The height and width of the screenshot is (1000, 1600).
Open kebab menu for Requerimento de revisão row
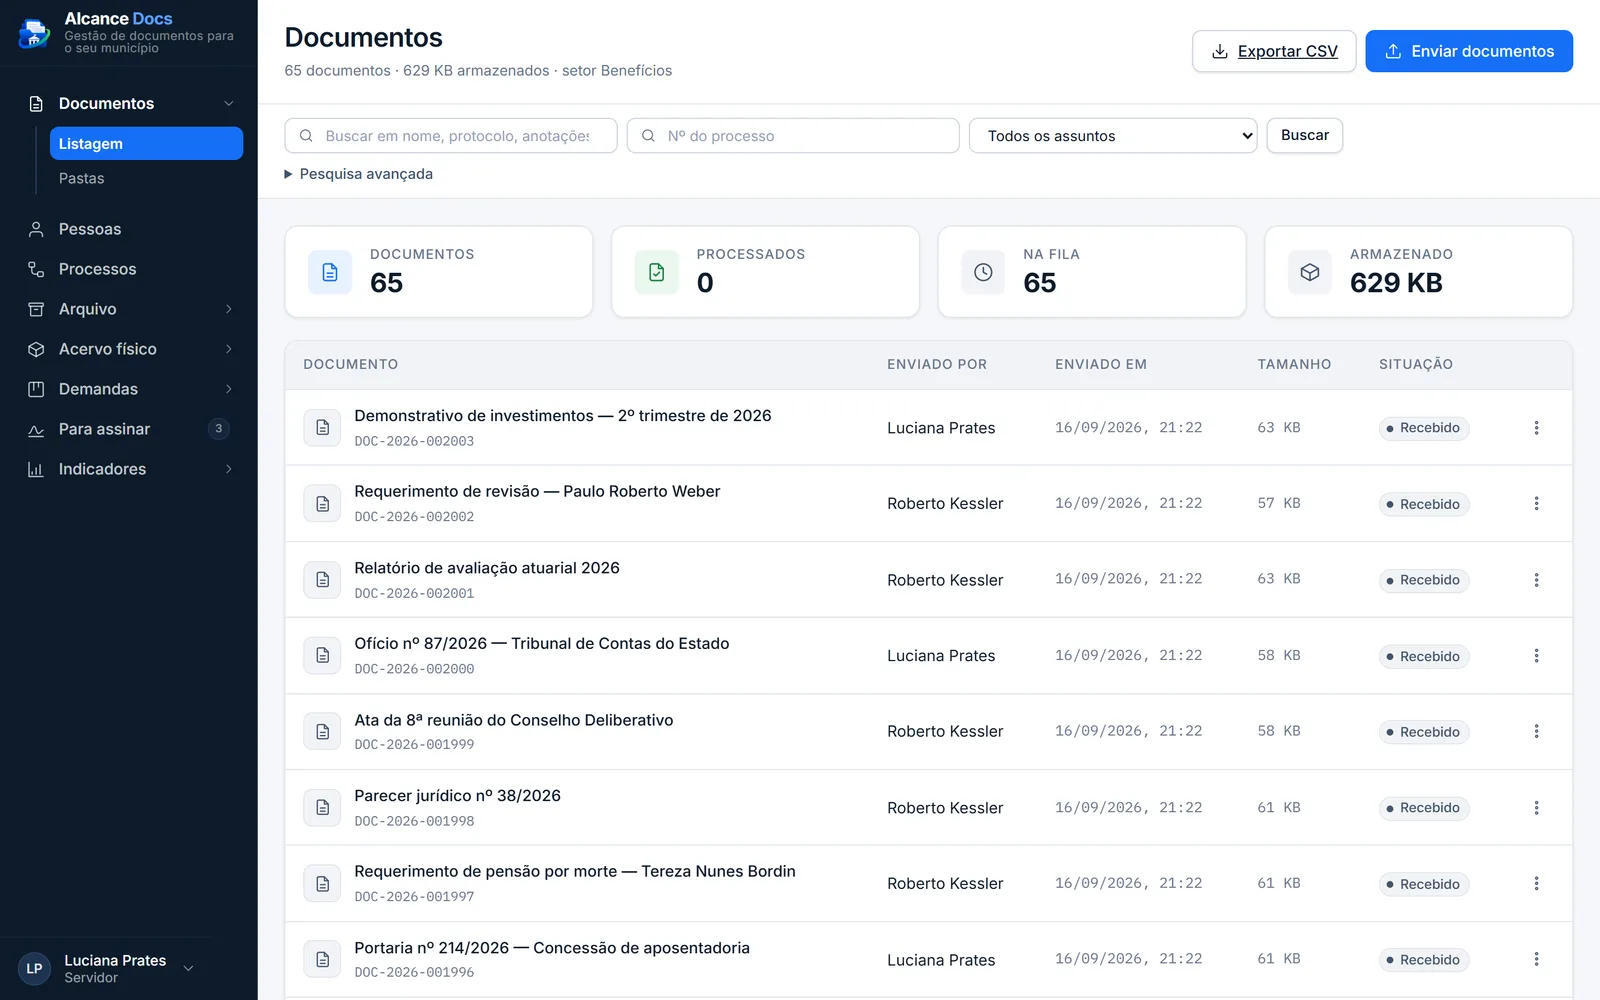(x=1536, y=504)
